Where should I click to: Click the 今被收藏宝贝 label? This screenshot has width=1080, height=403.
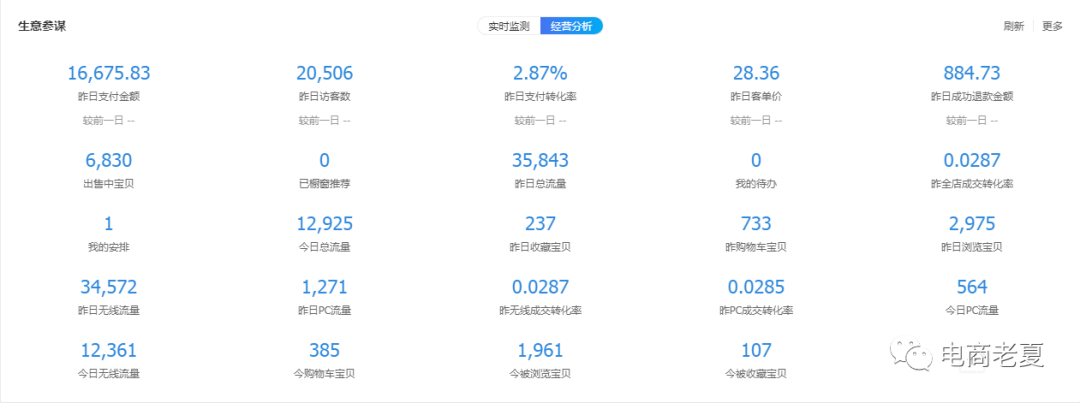pos(756,373)
